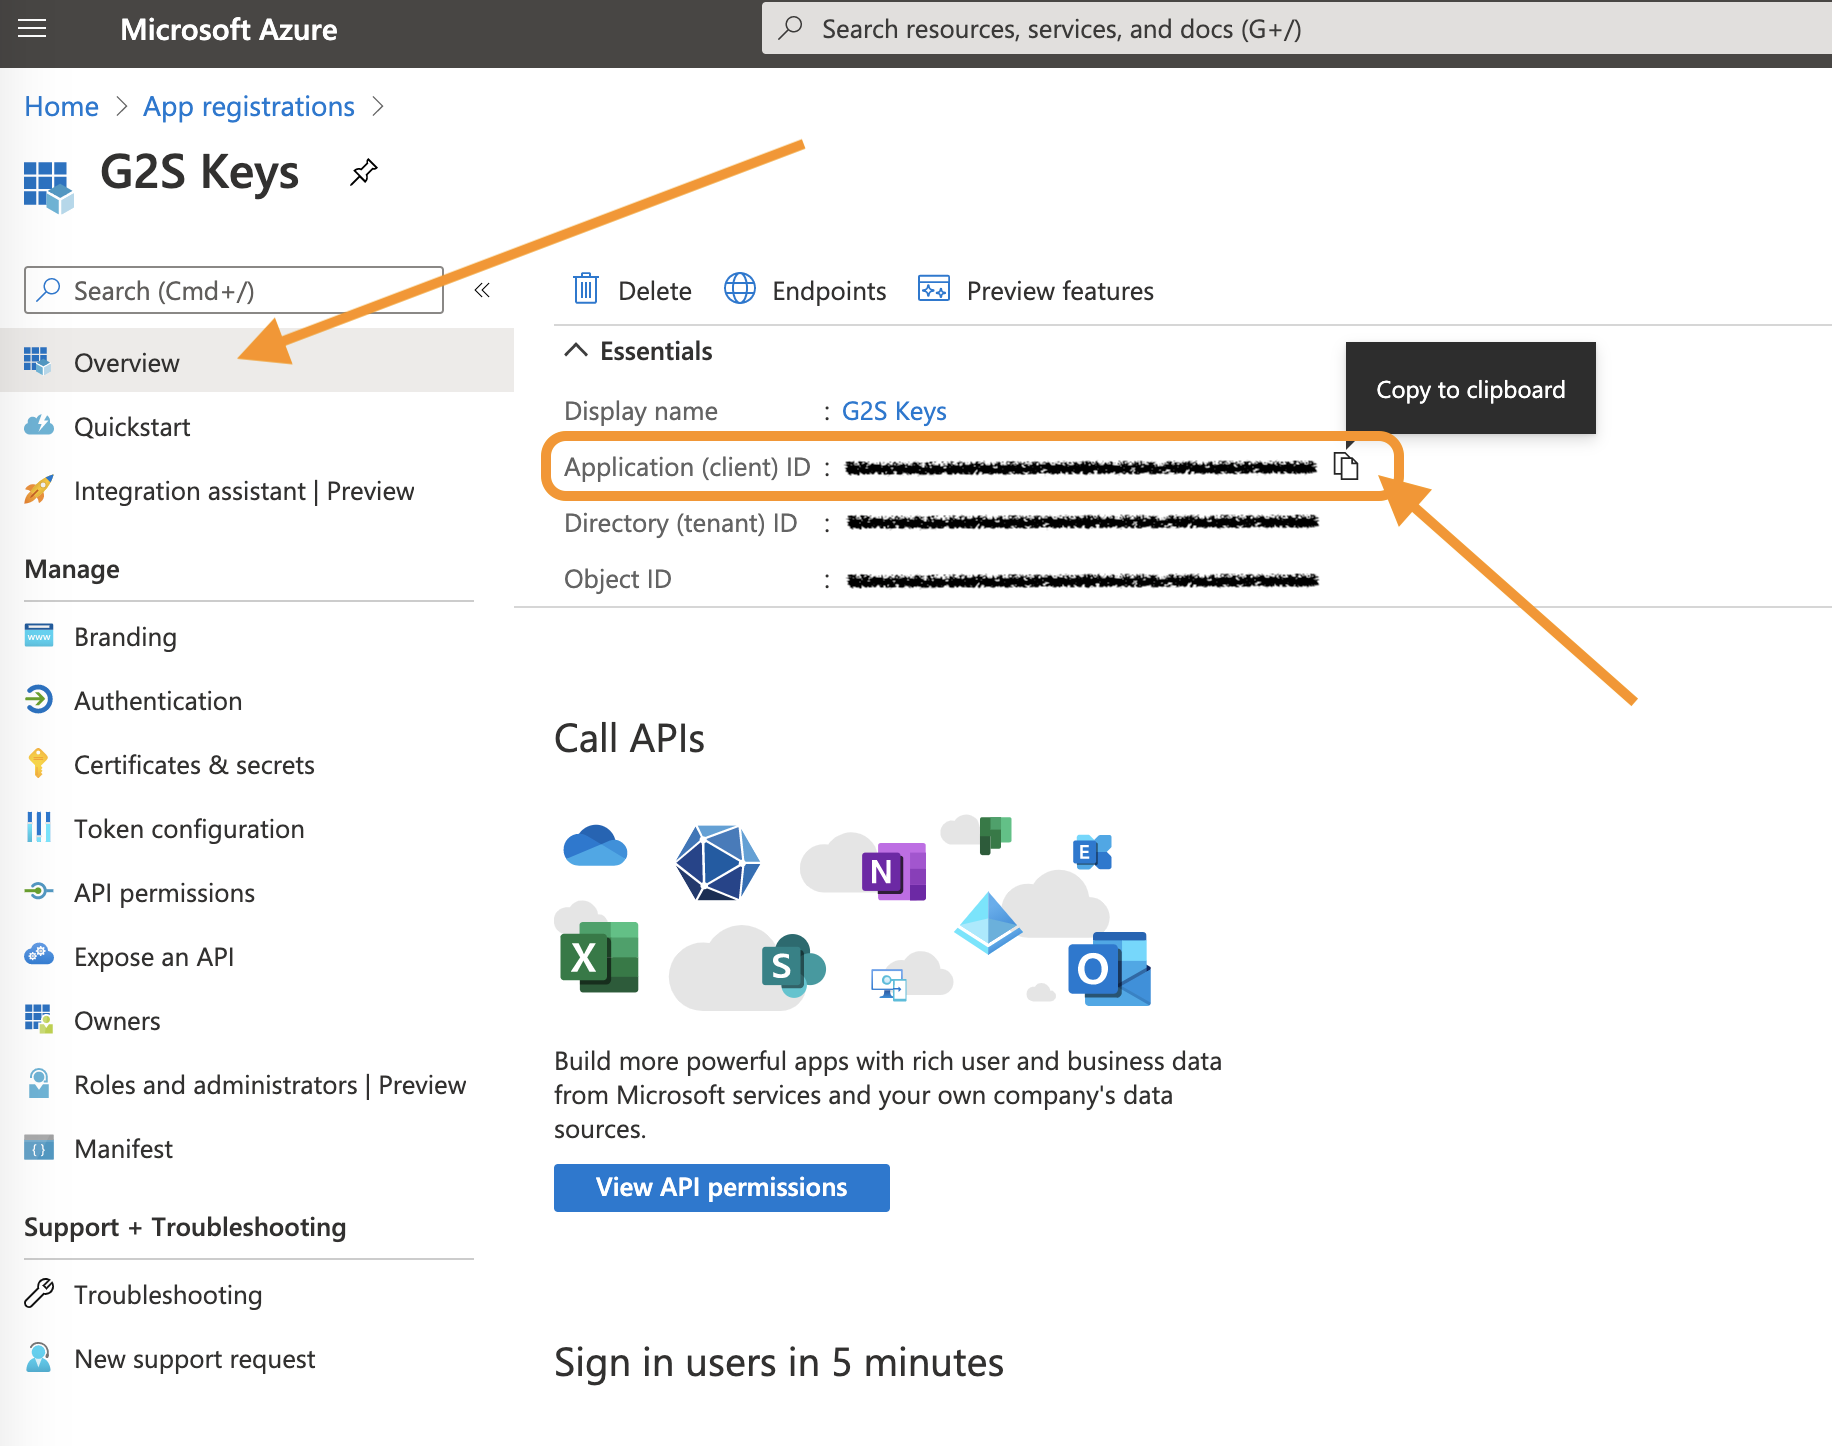Click the Excel icon in Call APIs
The width and height of the screenshot is (1832, 1446).
[599, 957]
